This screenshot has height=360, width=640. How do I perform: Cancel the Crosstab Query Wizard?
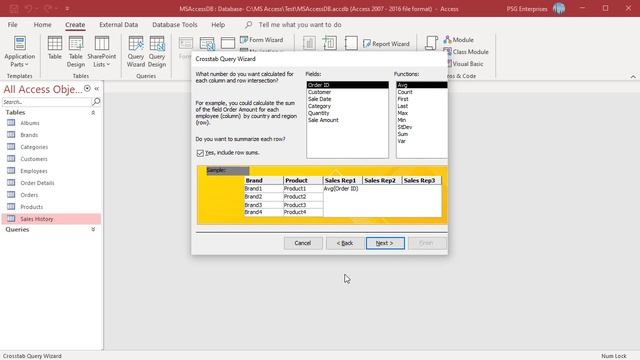303,243
